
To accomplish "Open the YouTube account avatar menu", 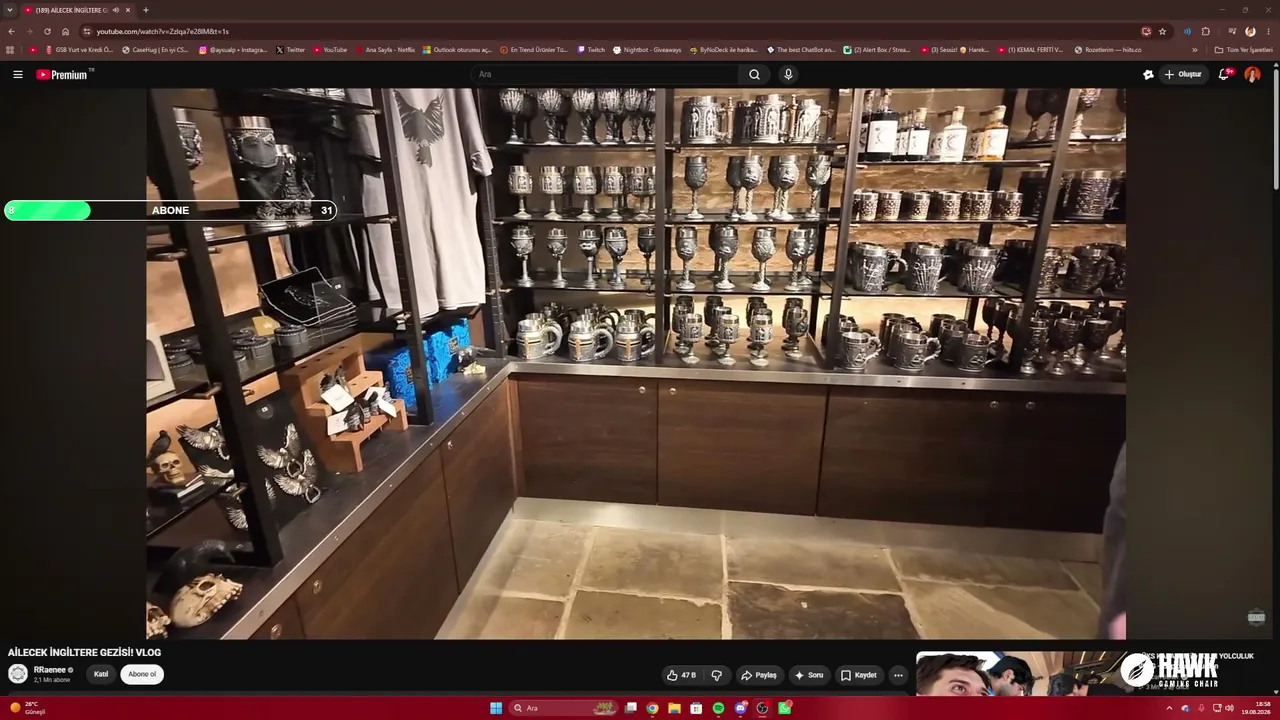I will click(1252, 74).
